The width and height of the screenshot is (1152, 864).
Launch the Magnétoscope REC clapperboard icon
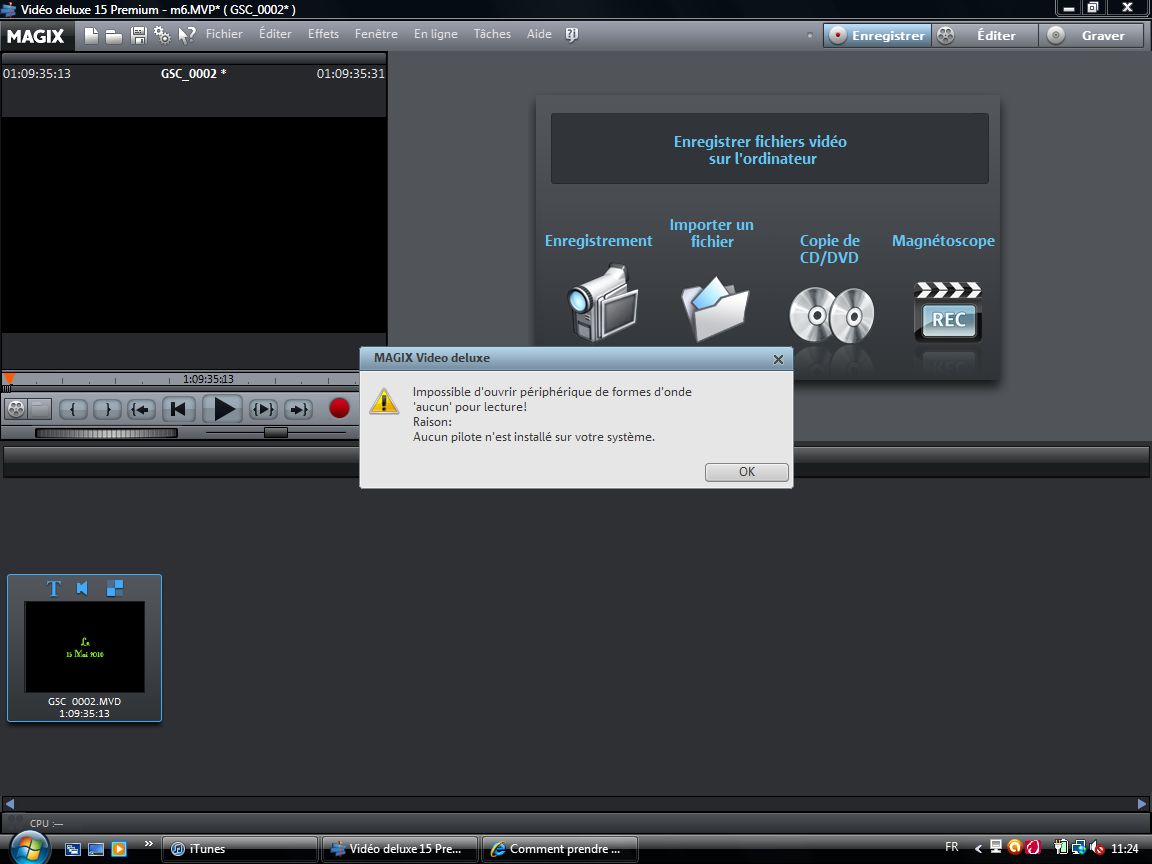coord(948,313)
